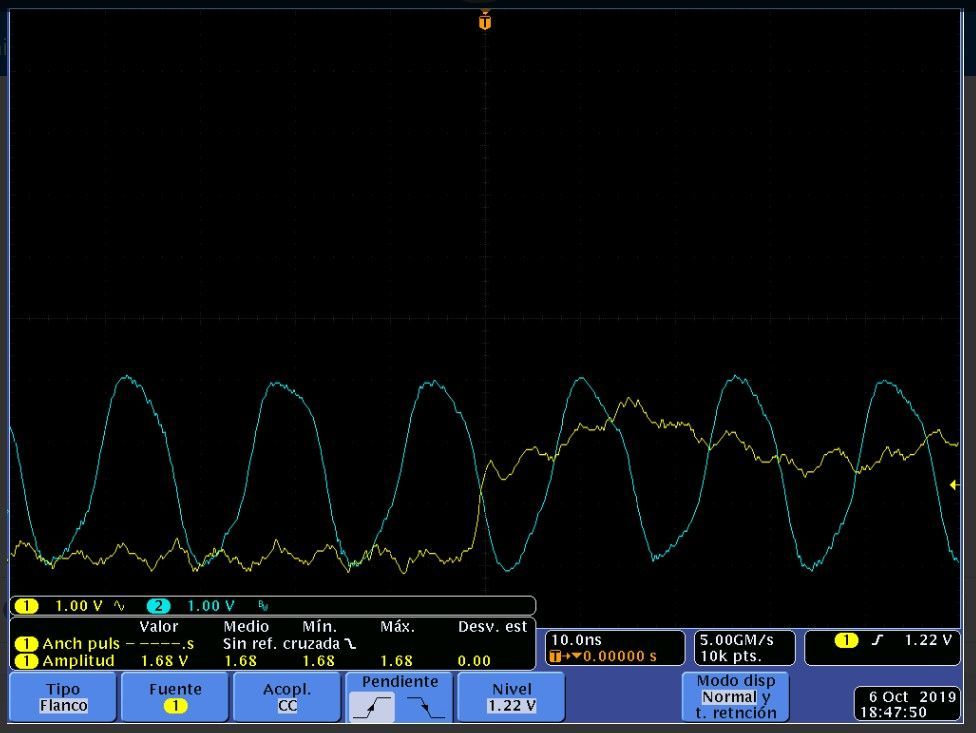Screen dimensions: 976x733
Task: Click the yellow trigger level arrow on right edge
Action: tap(953, 485)
